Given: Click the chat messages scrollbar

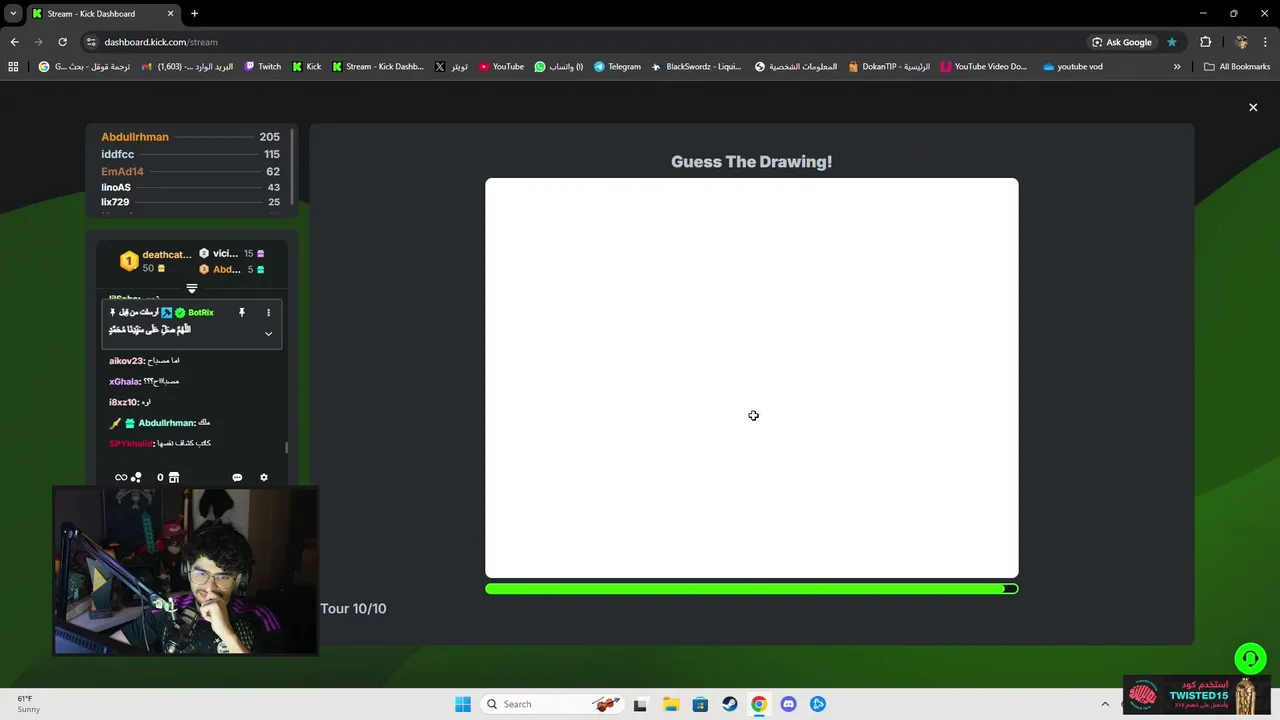Looking at the screenshot, I should 287,448.
